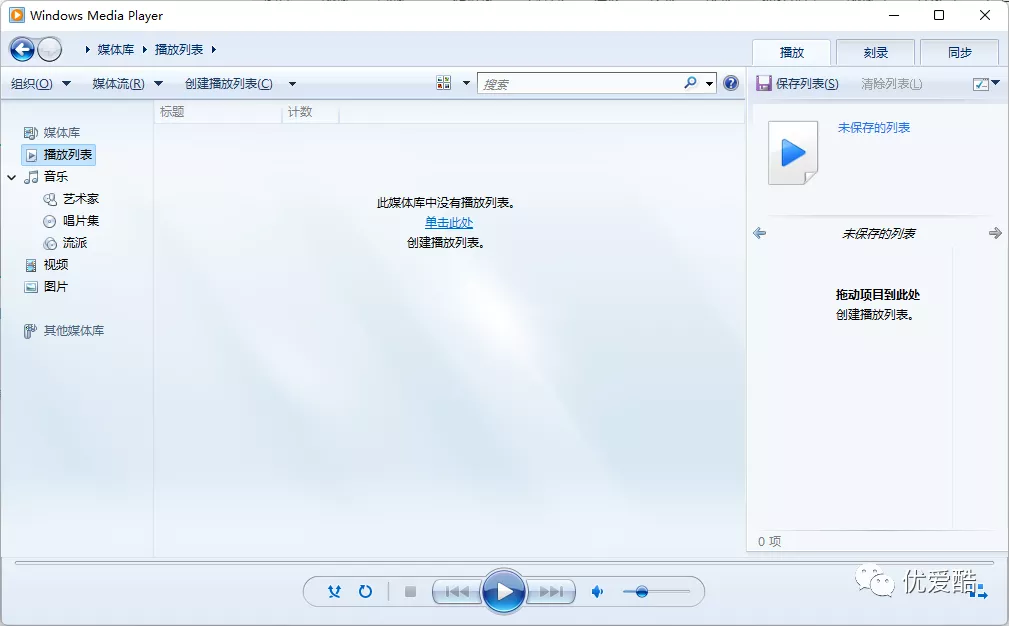
Task: Turn shuffle on in playback controls
Action: pos(335,591)
